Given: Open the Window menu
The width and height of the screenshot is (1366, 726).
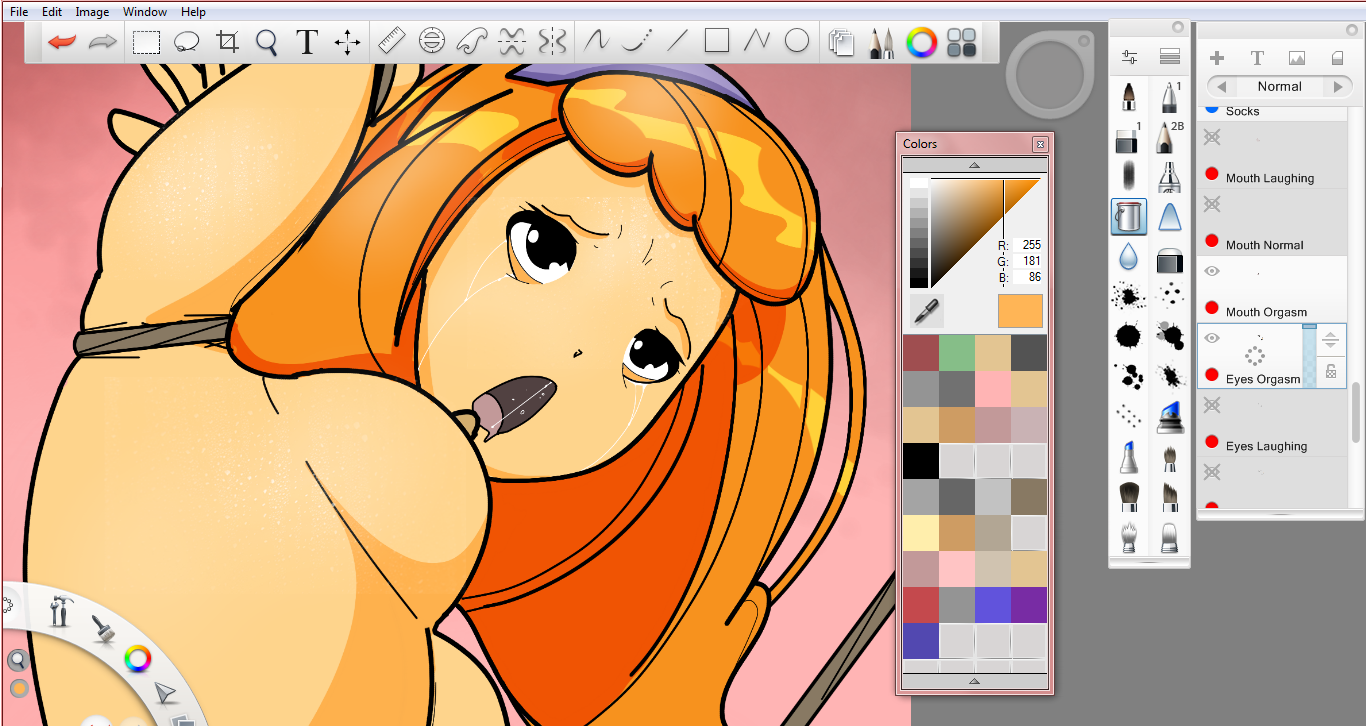Looking at the screenshot, I should 145,12.
